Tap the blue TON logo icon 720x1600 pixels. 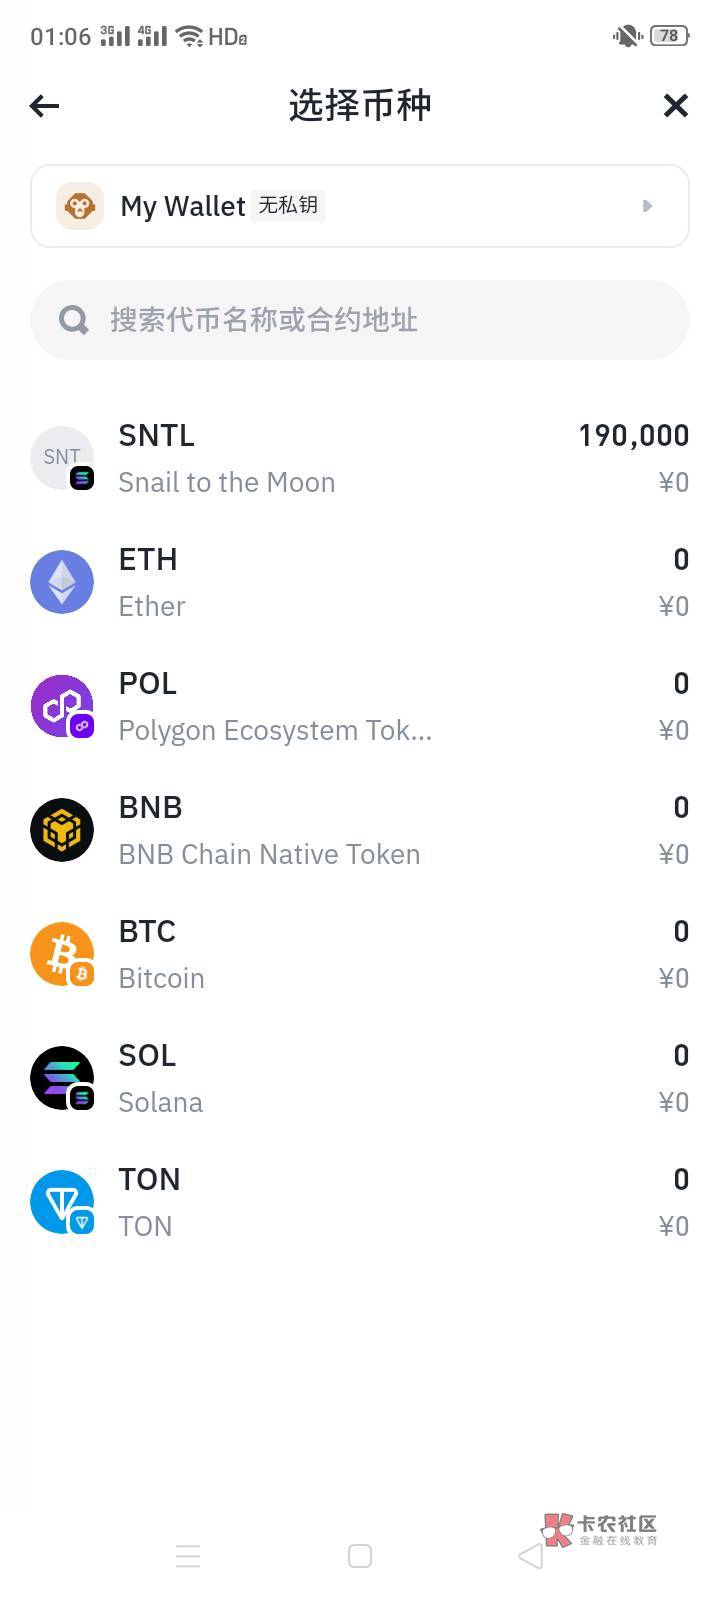pos(62,1202)
